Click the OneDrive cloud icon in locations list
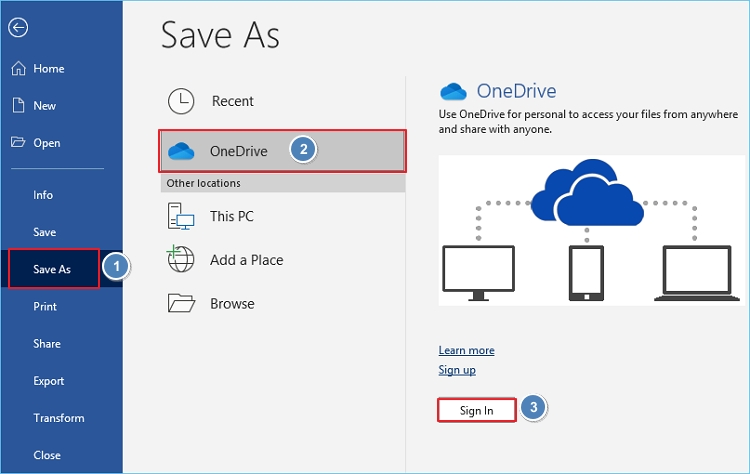The height and width of the screenshot is (474, 750). (181, 151)
